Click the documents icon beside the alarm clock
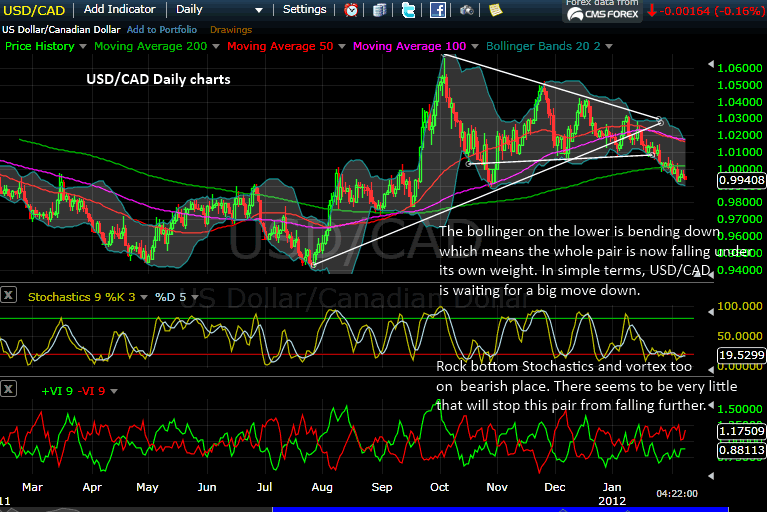767x512 pixels. point(379,10)
